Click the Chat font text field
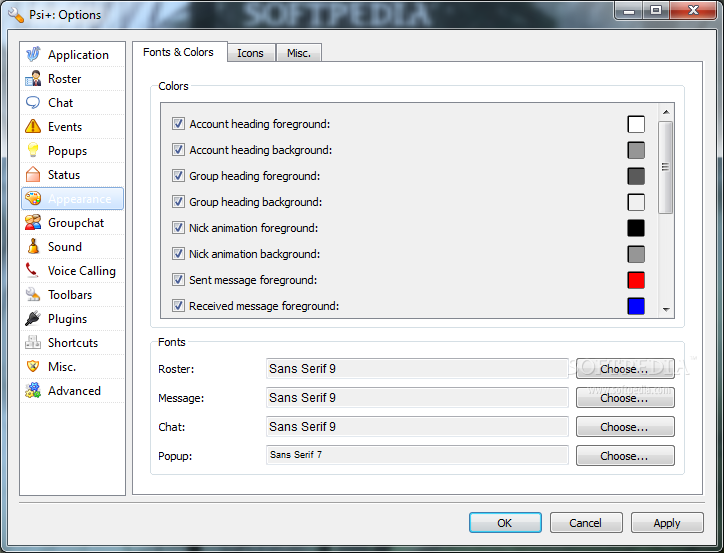The image size is (724, 553). coord(417,427)
